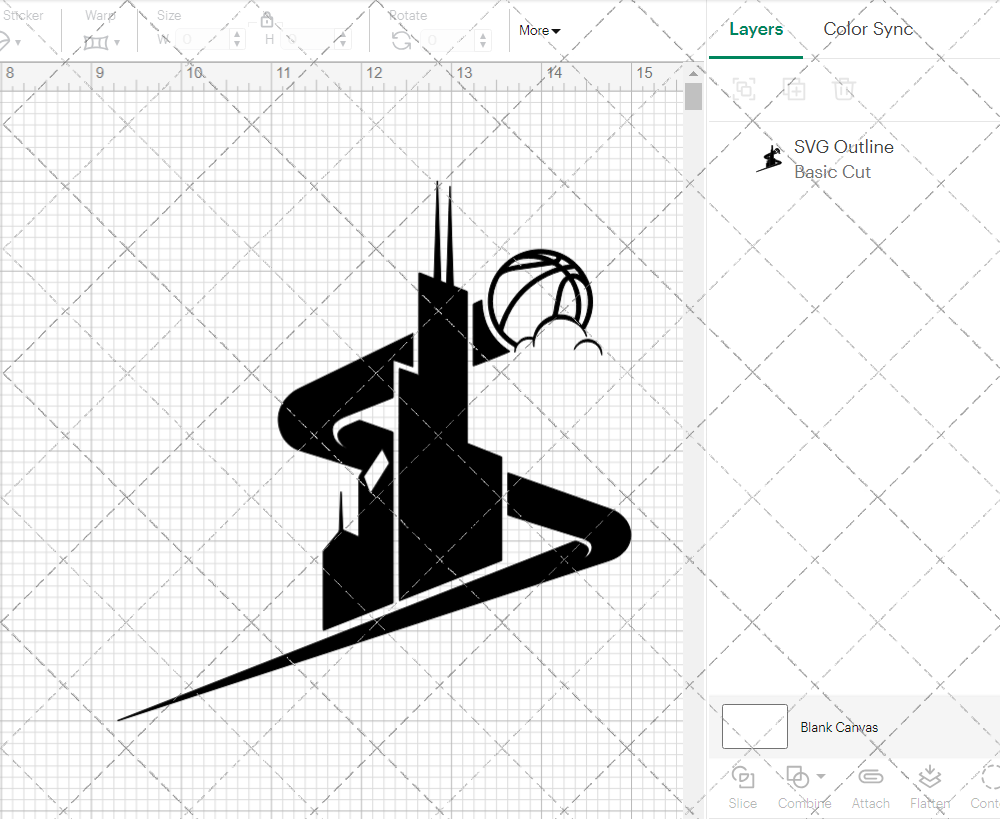Select the Slice tool
The image size is (1000, 819).
point(742,788)
